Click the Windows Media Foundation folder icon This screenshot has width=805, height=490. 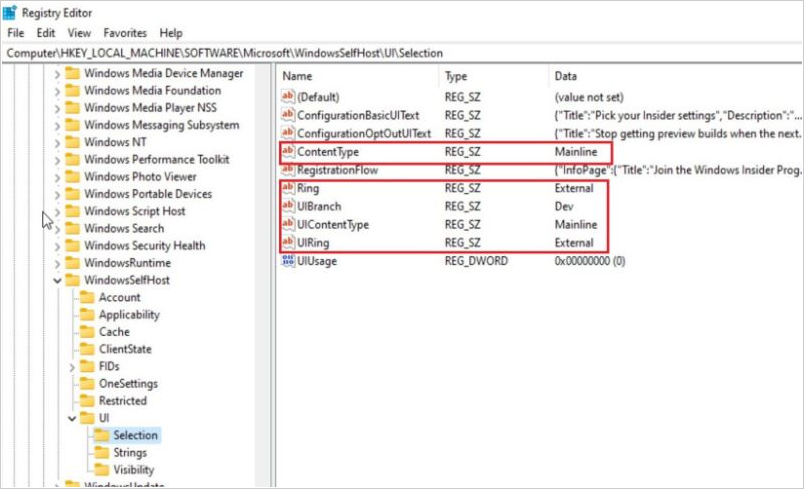tap(72, 90)
